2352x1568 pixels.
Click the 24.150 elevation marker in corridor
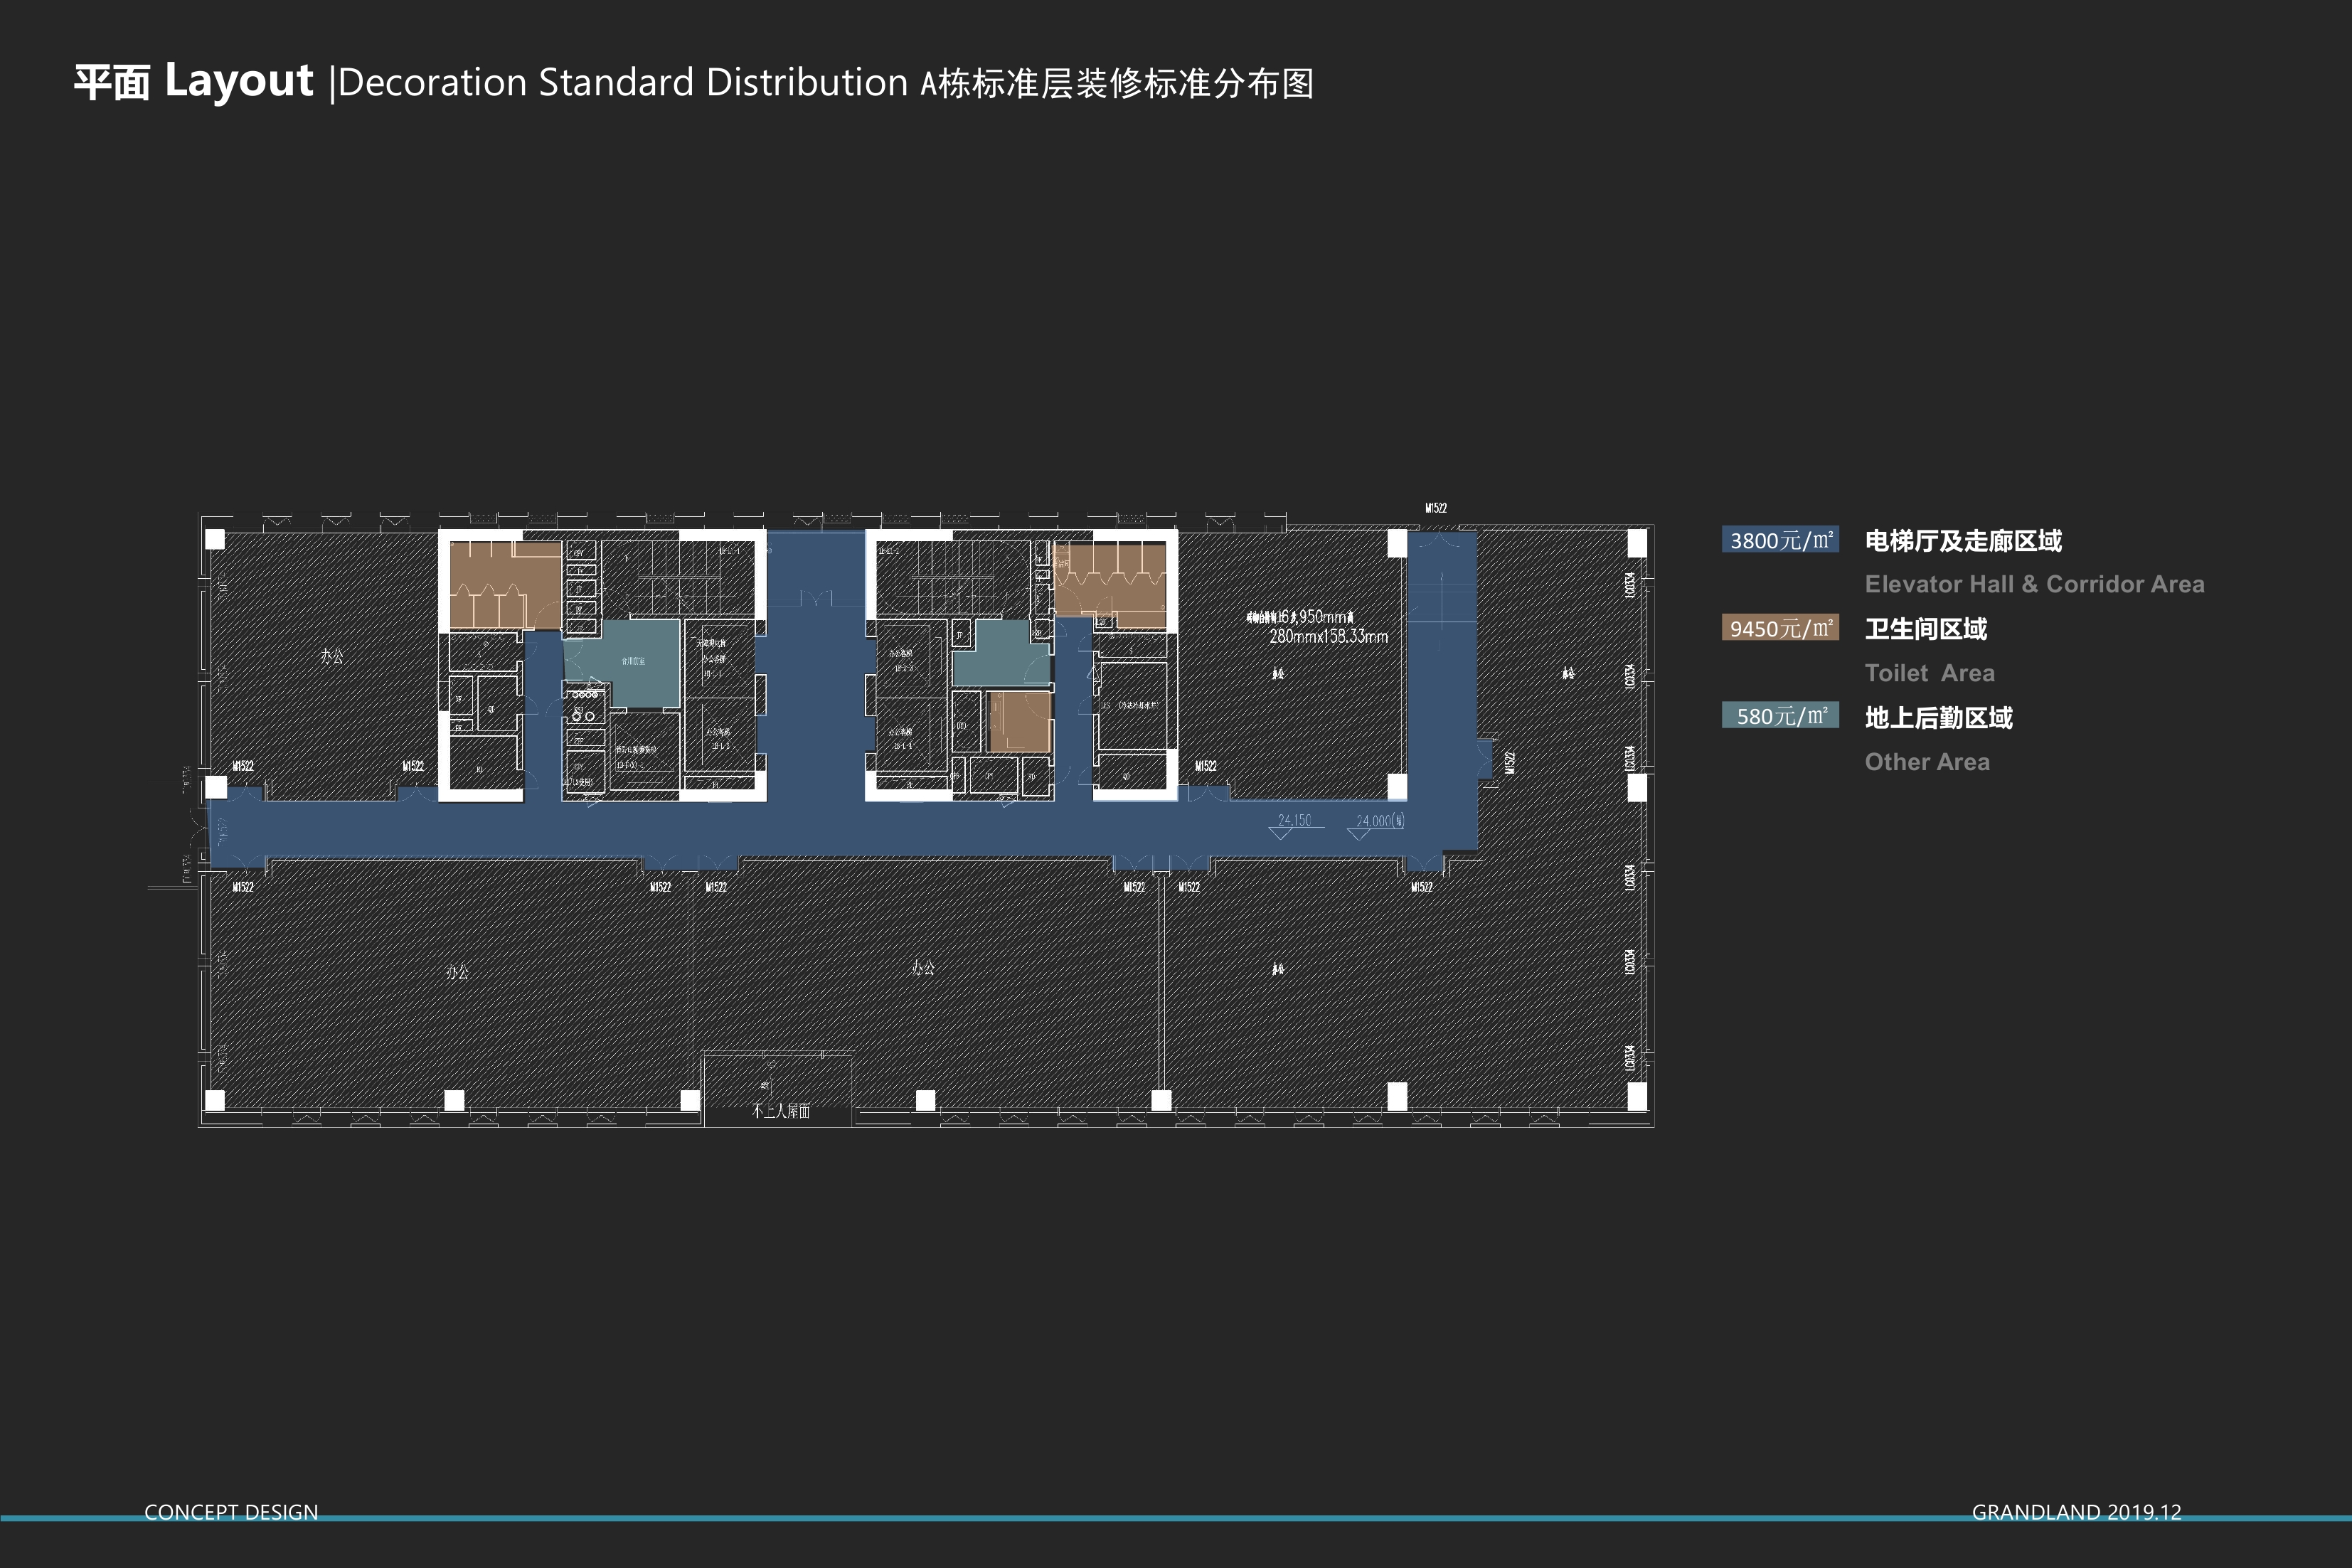[1294, 821]
